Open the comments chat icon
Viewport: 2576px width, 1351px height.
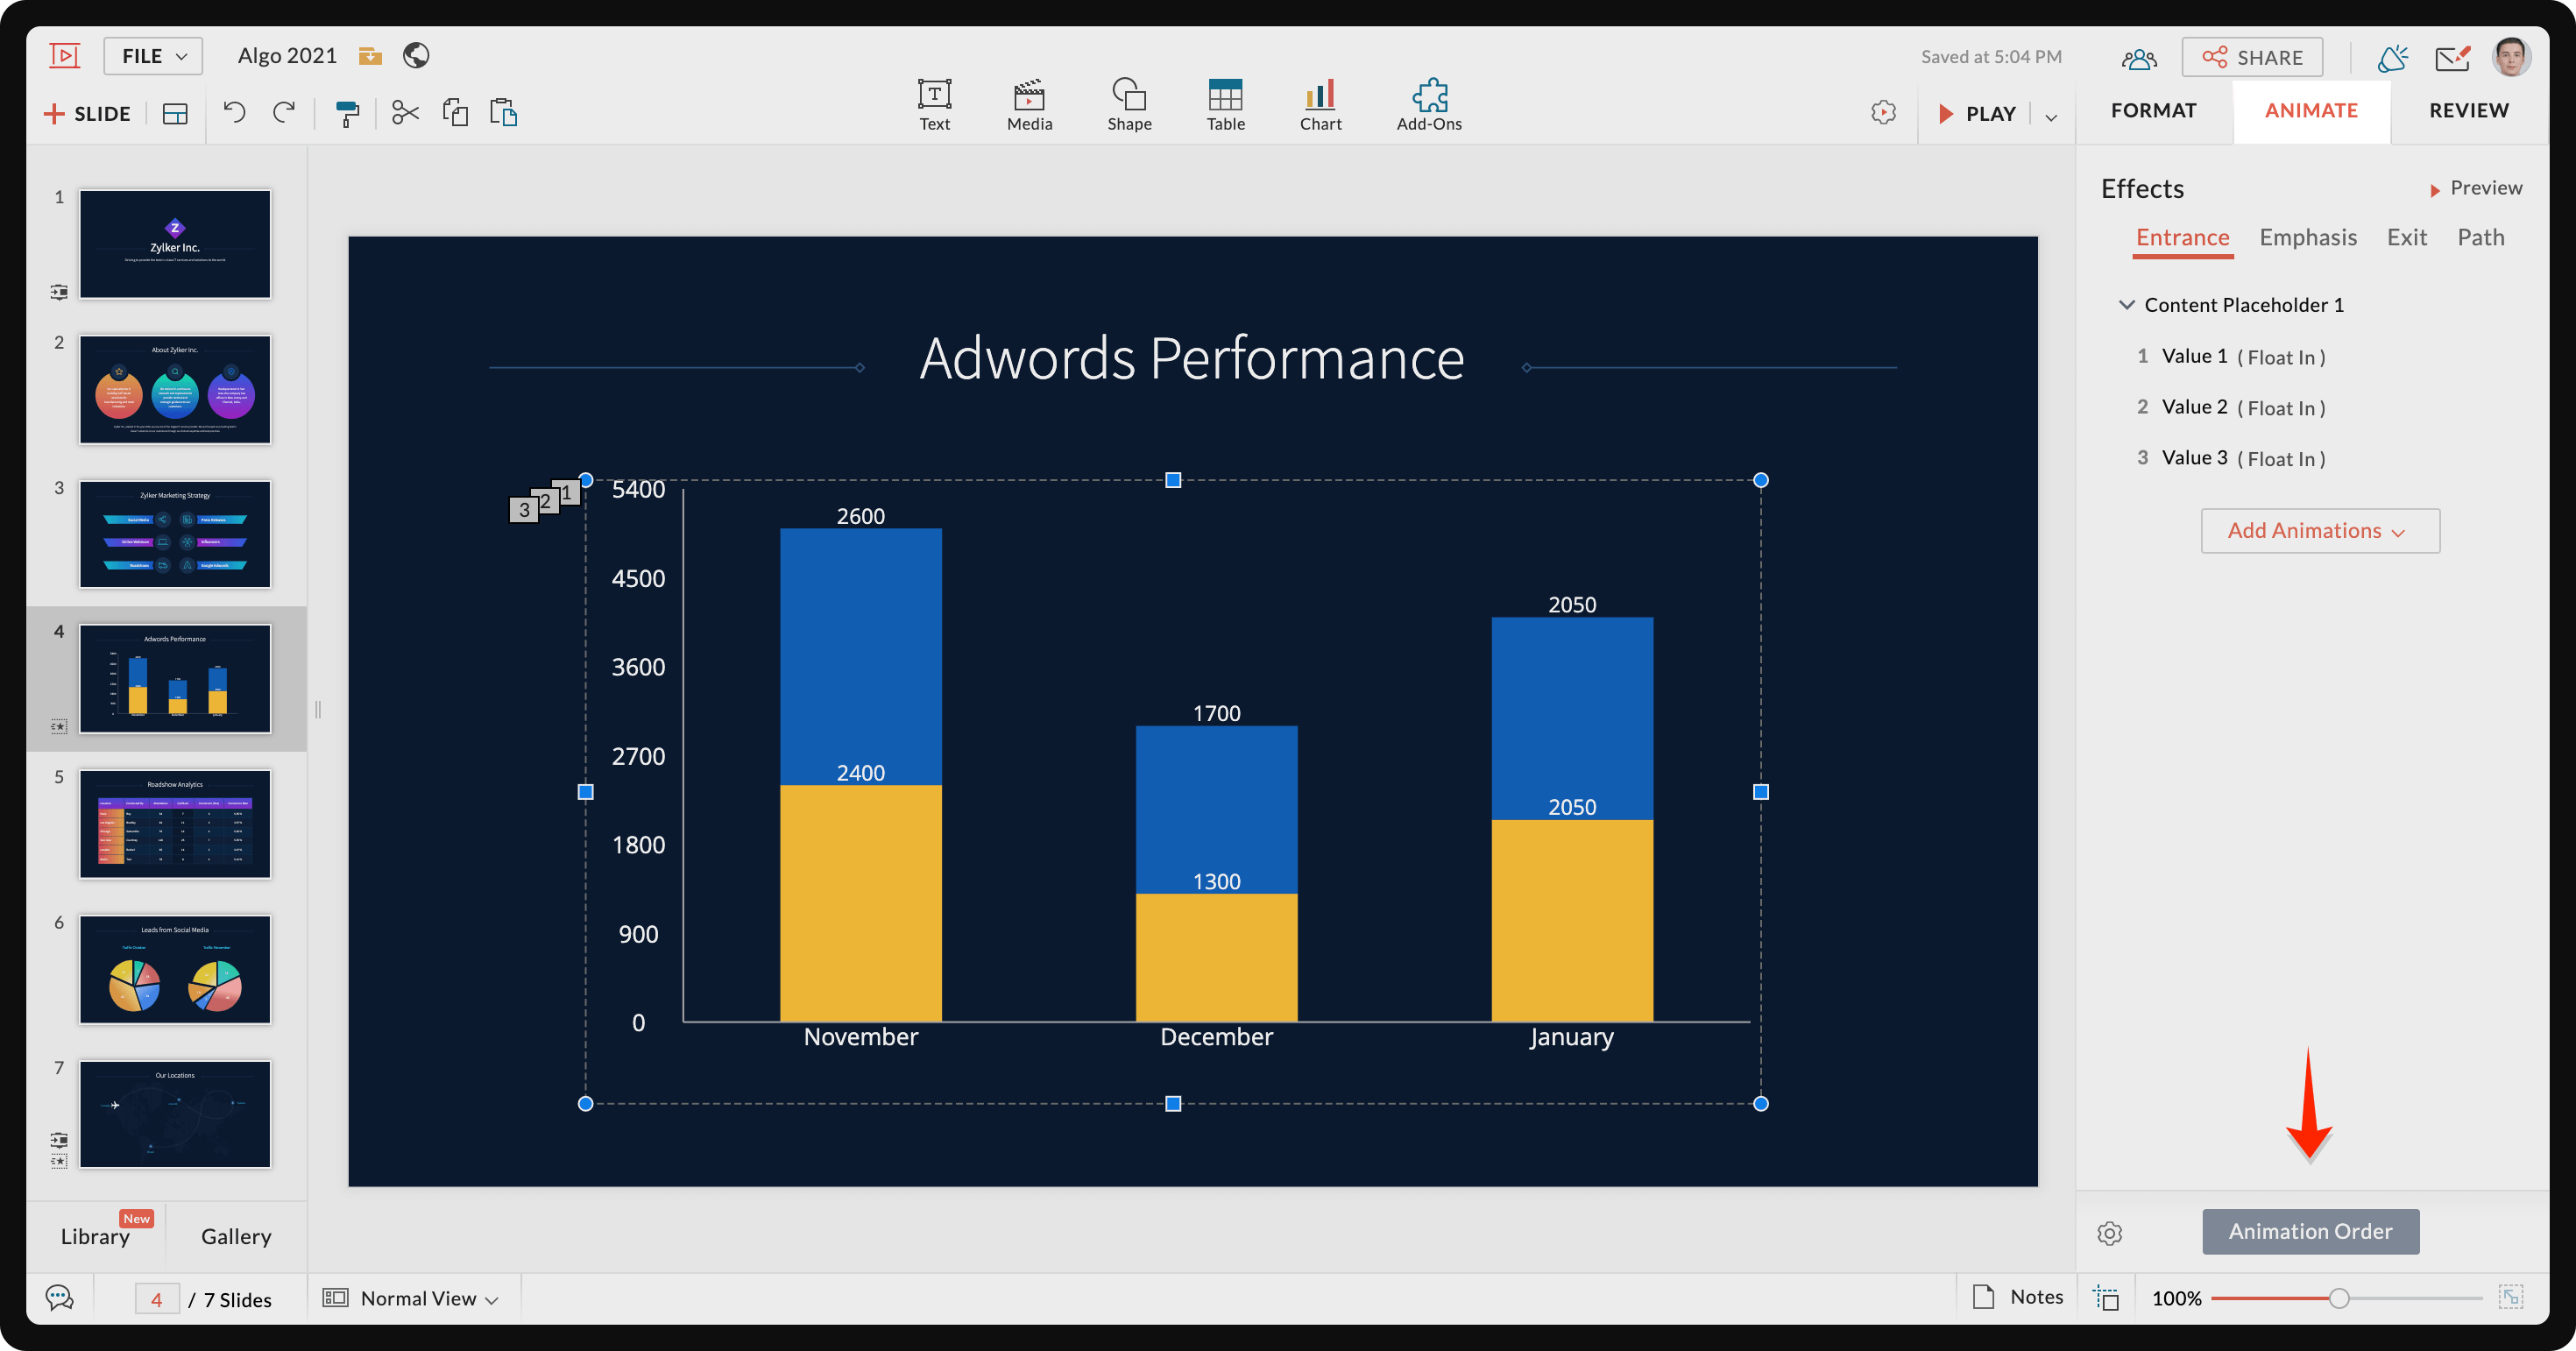(60, 1298)
